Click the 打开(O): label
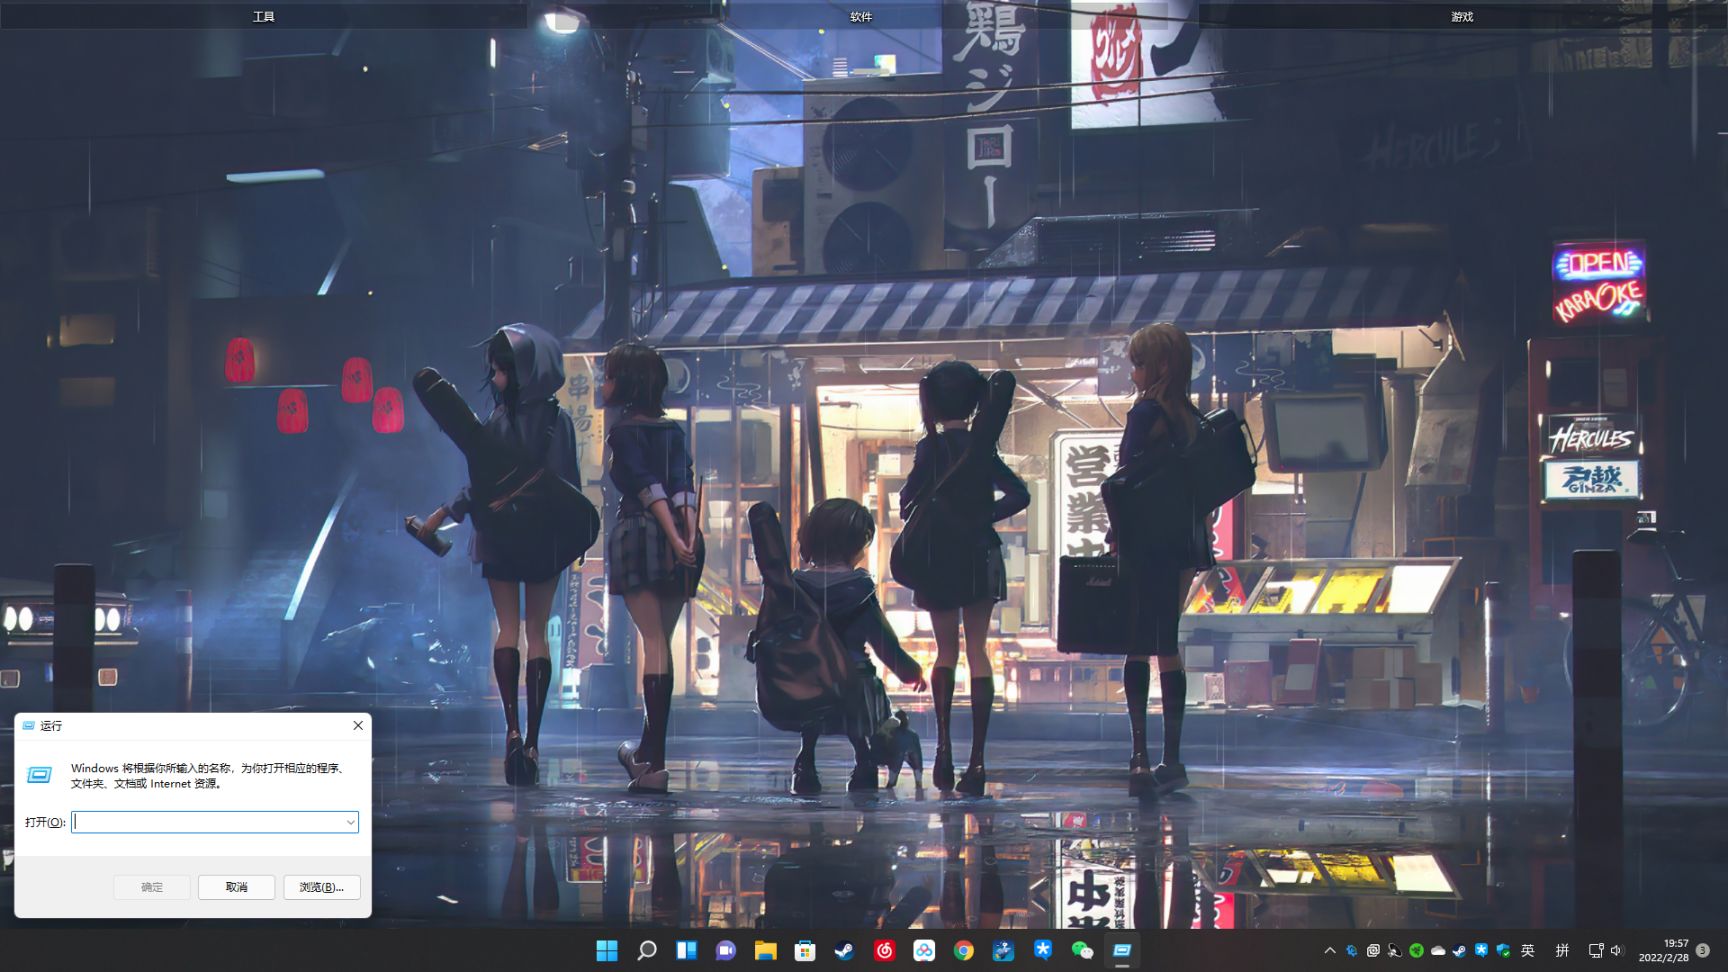This screenshot has height=972, width=1728. pyautogui.click(x=45, y=822)
